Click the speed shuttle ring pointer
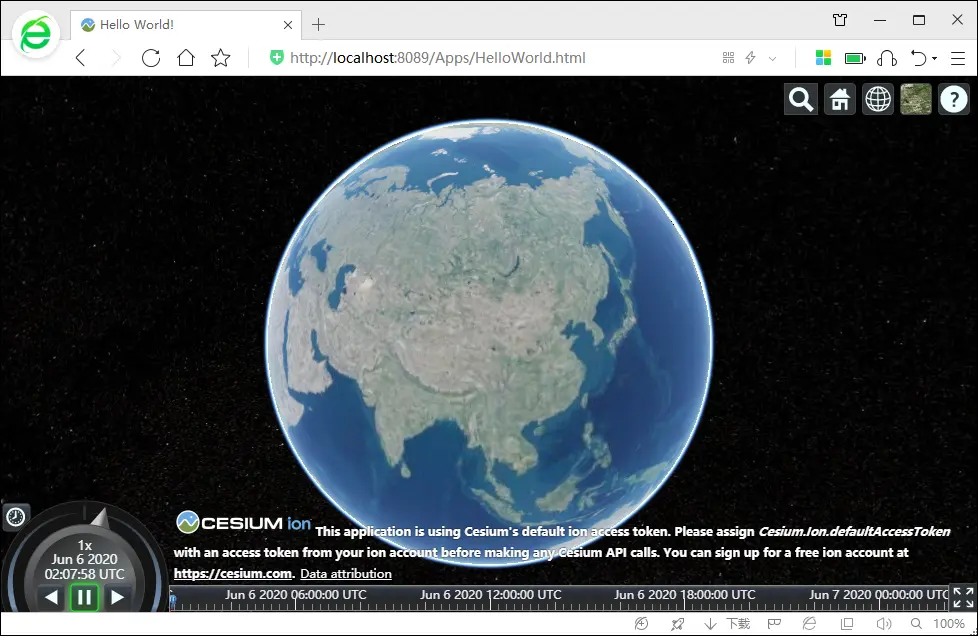 coord(97,516)
